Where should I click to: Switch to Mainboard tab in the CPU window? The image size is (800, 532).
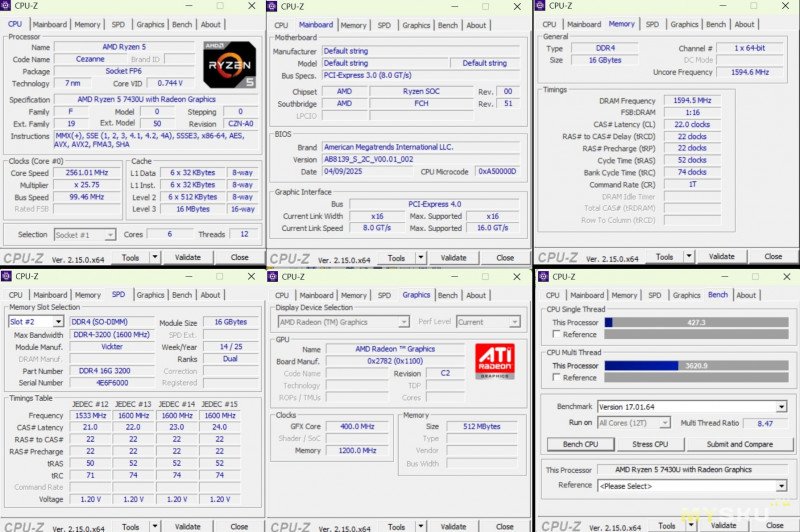50,24
